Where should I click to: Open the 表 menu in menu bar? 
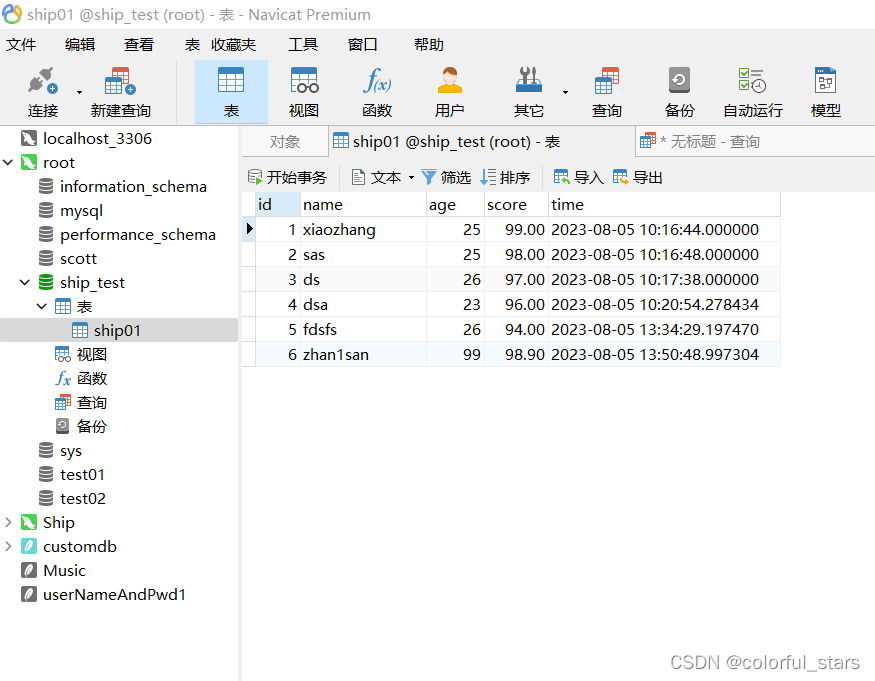click(193, 45)
